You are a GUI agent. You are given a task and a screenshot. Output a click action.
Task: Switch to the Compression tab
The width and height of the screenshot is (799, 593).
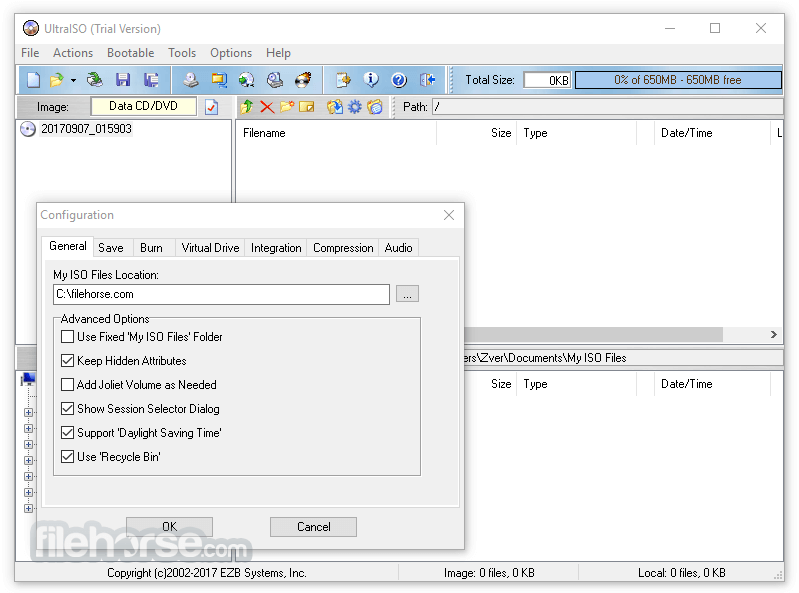(x=343, y=248)
